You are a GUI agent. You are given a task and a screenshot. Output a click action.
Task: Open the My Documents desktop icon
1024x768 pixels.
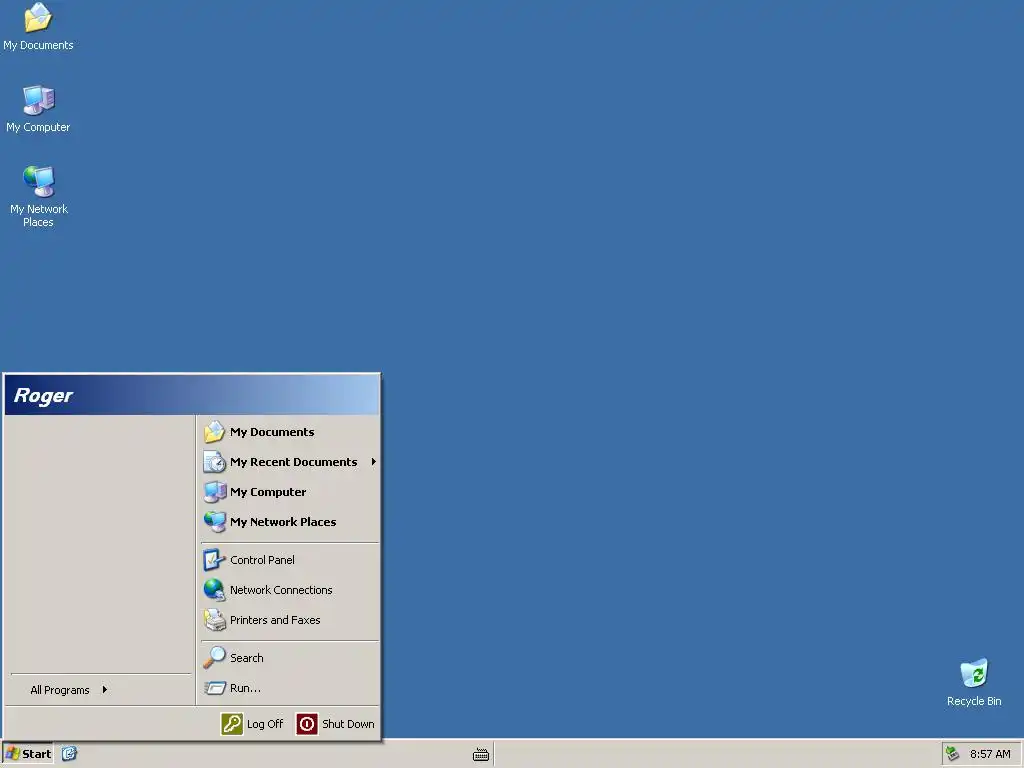coord(38,27)
